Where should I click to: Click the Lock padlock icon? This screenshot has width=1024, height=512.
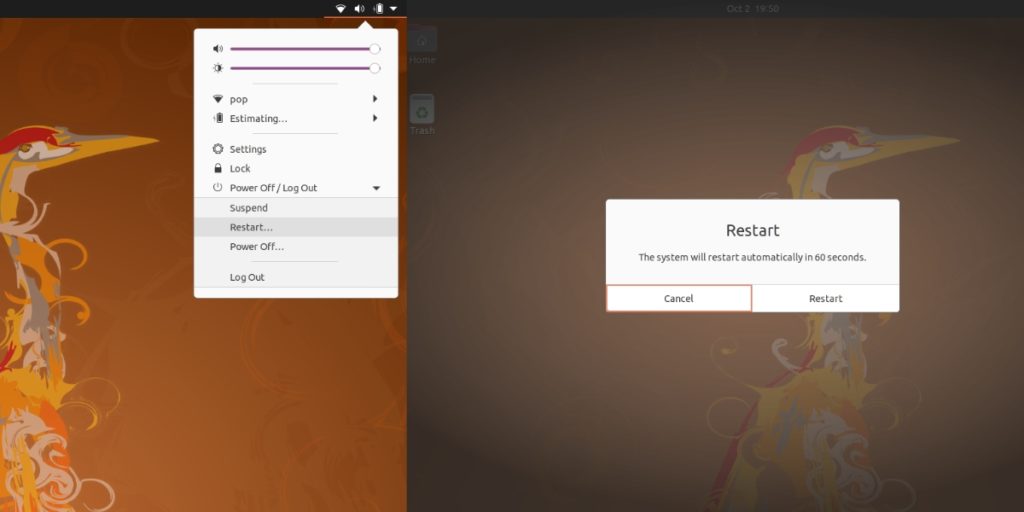tap(218, 168)
